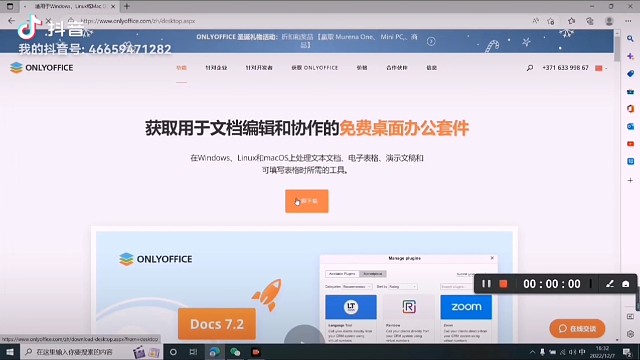Click the ONLYOFFICE logo in the header
This screenshot has width=640, height=360.
pos(42,68)
